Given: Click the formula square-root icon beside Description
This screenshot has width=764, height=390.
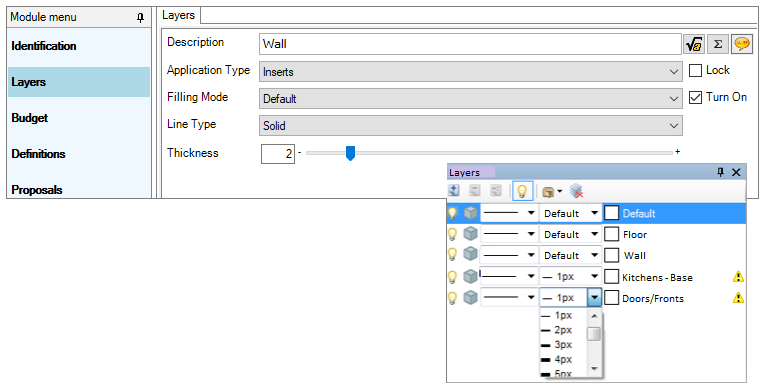Looking at the screenshot, I should pos(694,44).
